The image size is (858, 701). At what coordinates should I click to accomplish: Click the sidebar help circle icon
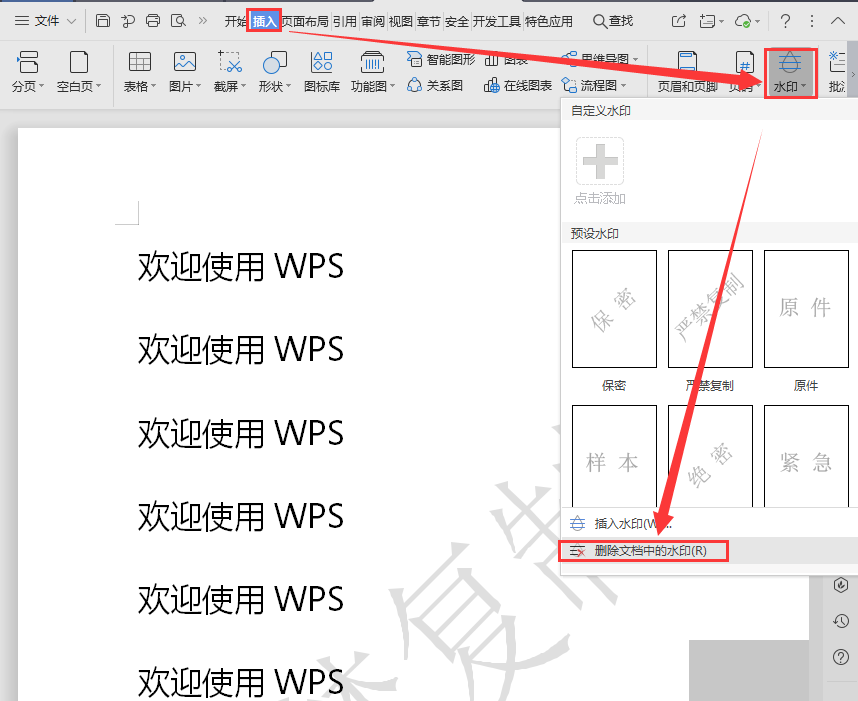tap(841, 657)
